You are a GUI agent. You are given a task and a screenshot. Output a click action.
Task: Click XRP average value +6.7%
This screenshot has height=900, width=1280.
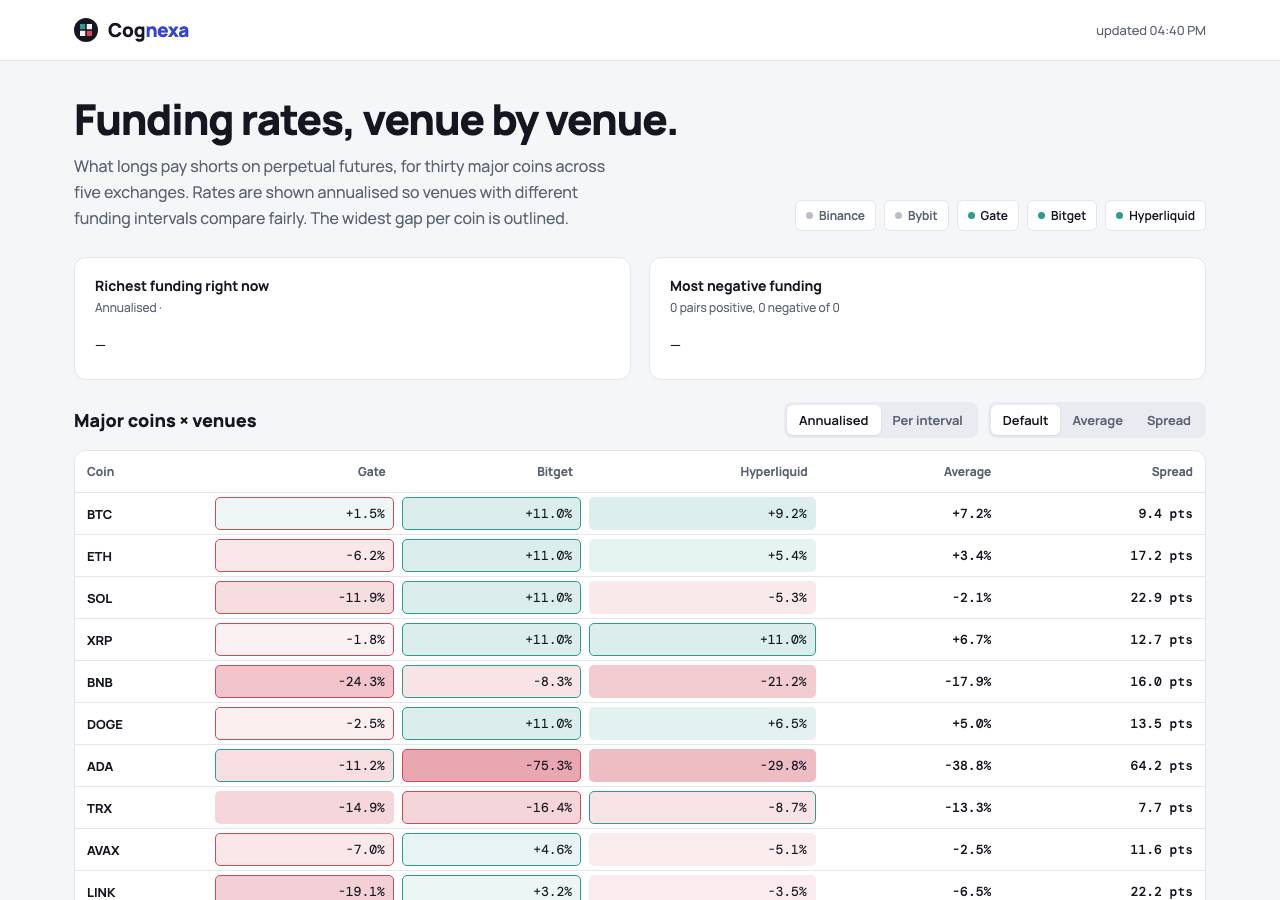(971, 640)
